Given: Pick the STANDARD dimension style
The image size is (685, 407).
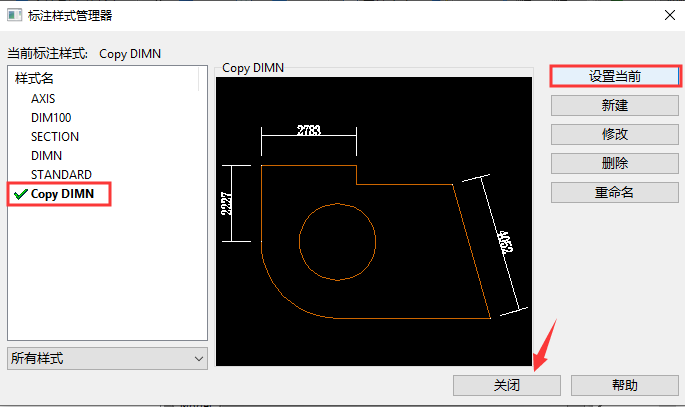Looking at the screenshot, I should [61, 175].
